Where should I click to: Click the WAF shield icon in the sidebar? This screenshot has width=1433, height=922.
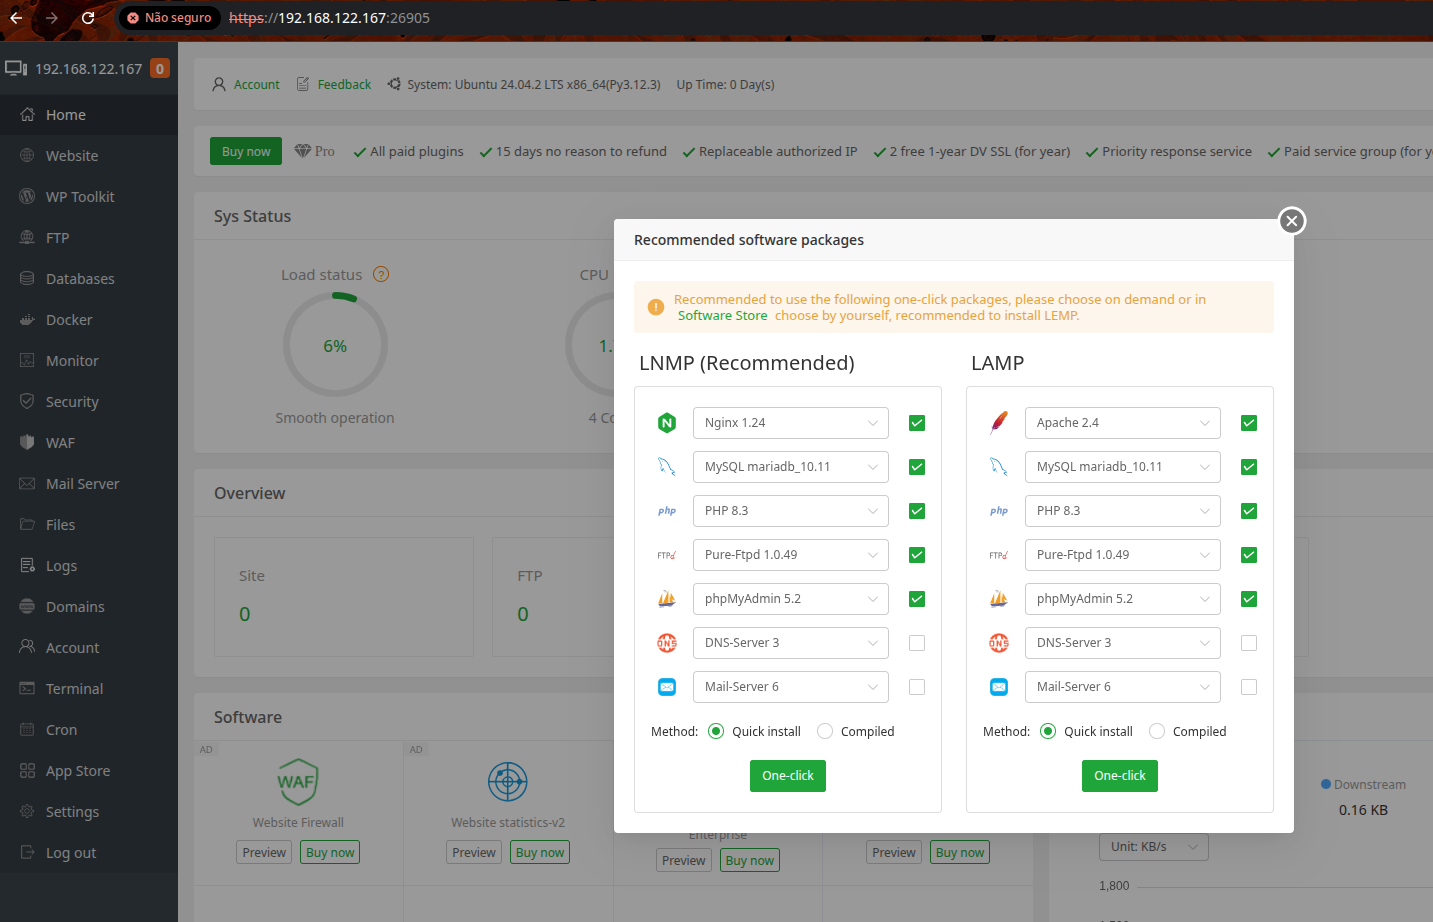(27, 443)
